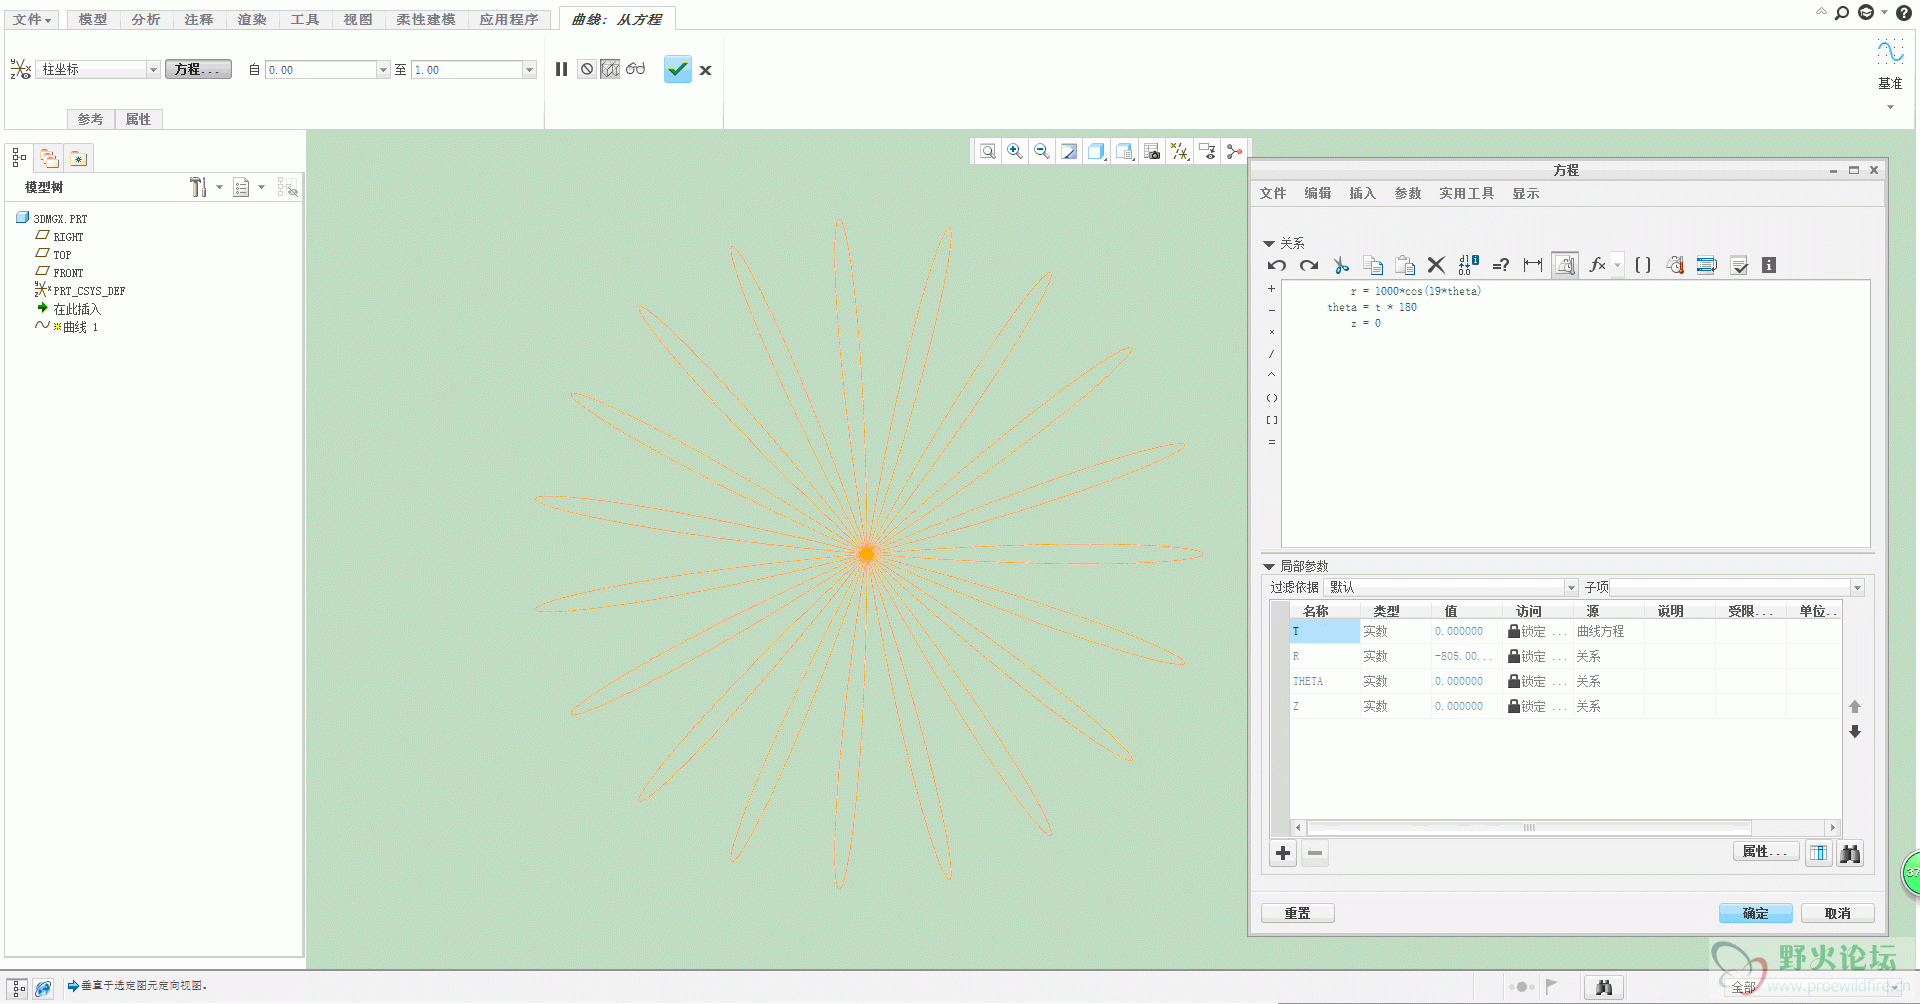Click the sort relations icon

(x=1707, y=265)
